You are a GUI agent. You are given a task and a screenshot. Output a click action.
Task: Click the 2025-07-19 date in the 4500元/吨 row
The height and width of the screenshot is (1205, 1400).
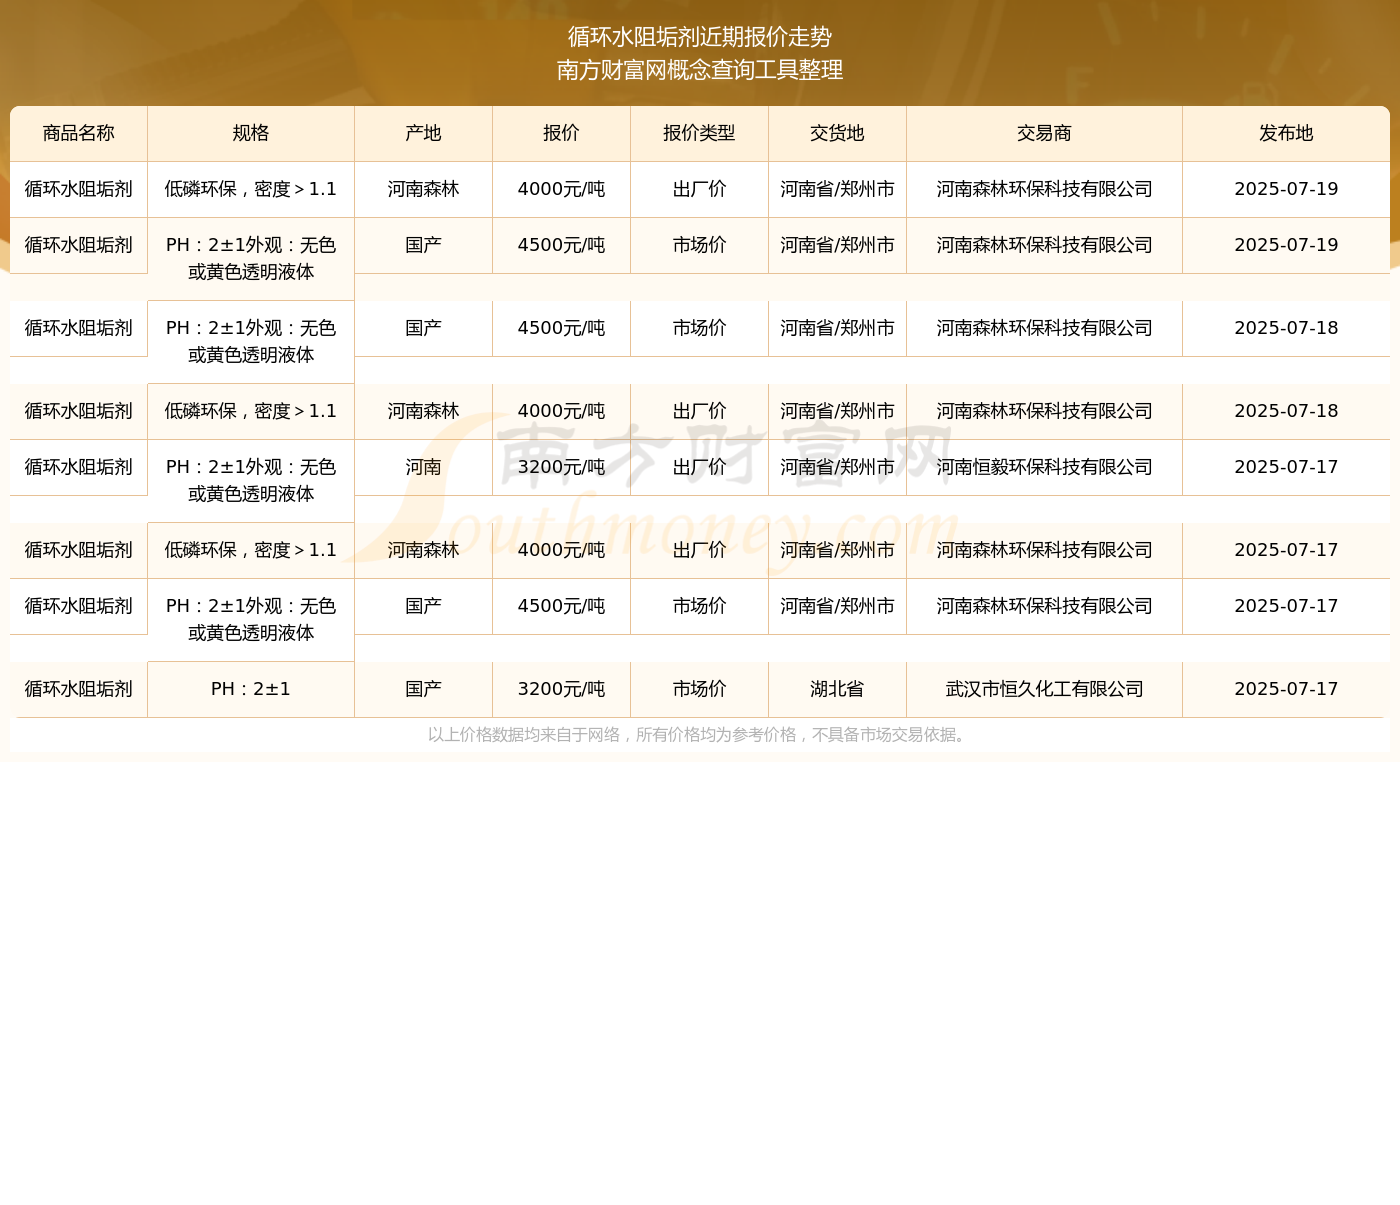1286,245
